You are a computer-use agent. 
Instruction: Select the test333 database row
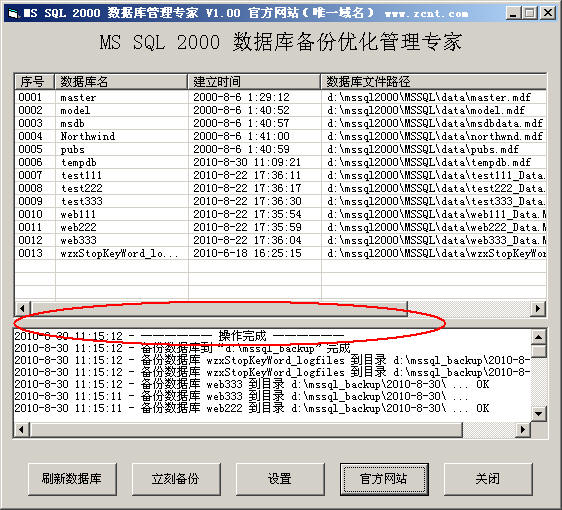point(281,201)
